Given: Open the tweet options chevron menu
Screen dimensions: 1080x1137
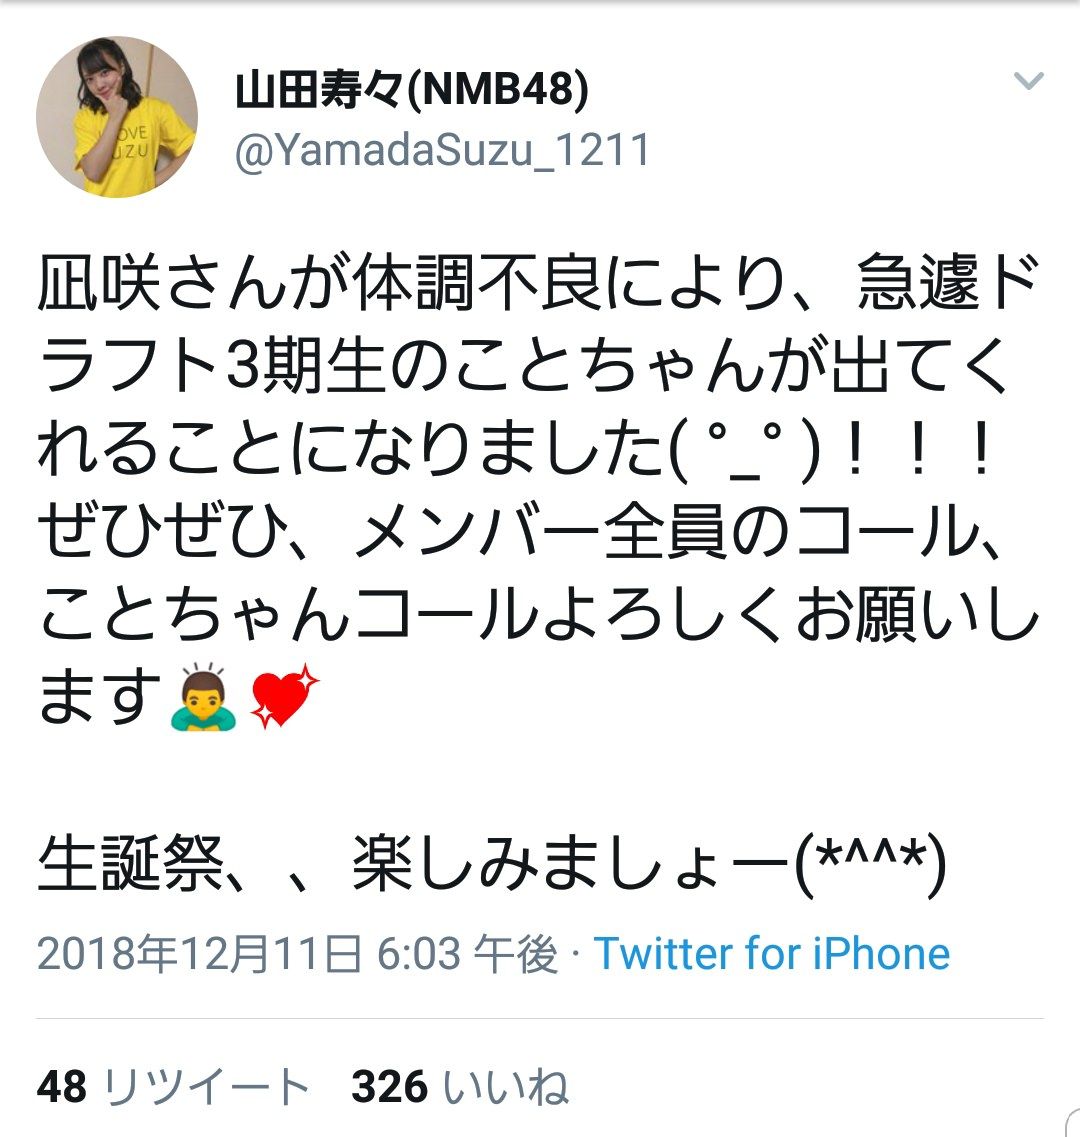Looking at the screenshot, I should (x=1029, y=80).
